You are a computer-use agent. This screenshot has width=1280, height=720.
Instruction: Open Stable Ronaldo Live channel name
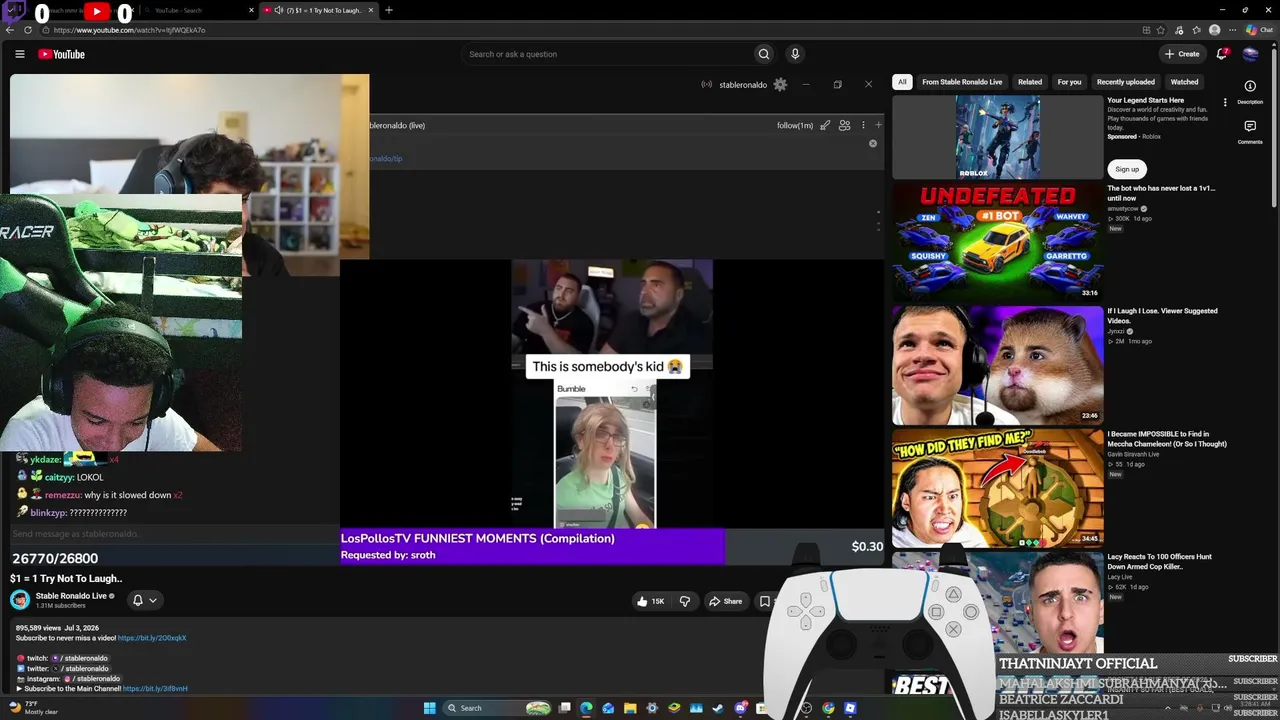click(x=71, y=596)
